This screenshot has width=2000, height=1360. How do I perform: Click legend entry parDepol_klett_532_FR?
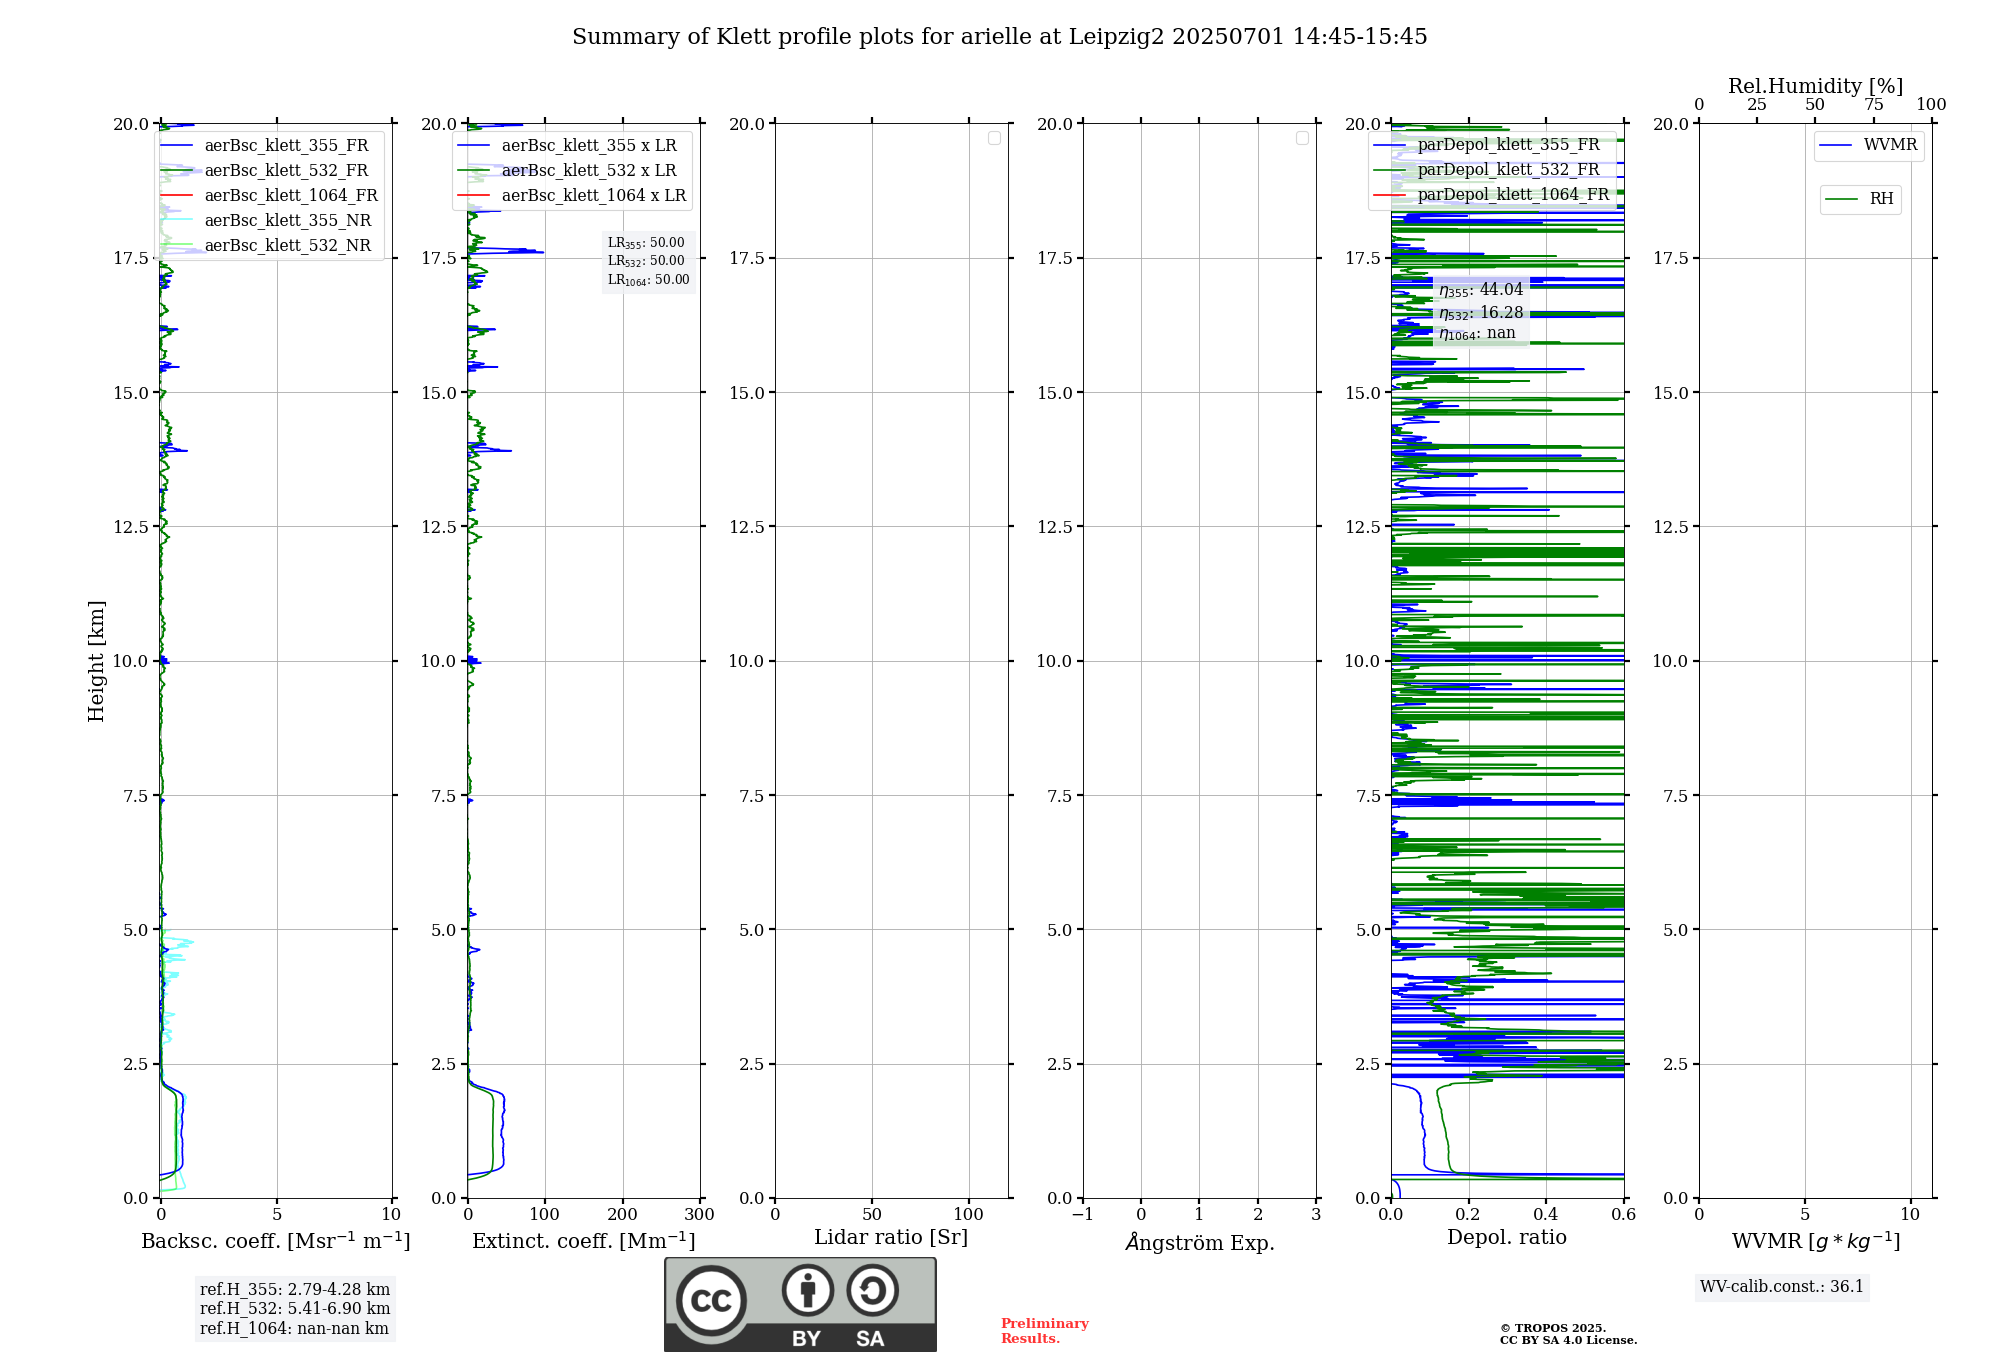click(x=1509, y=169)
